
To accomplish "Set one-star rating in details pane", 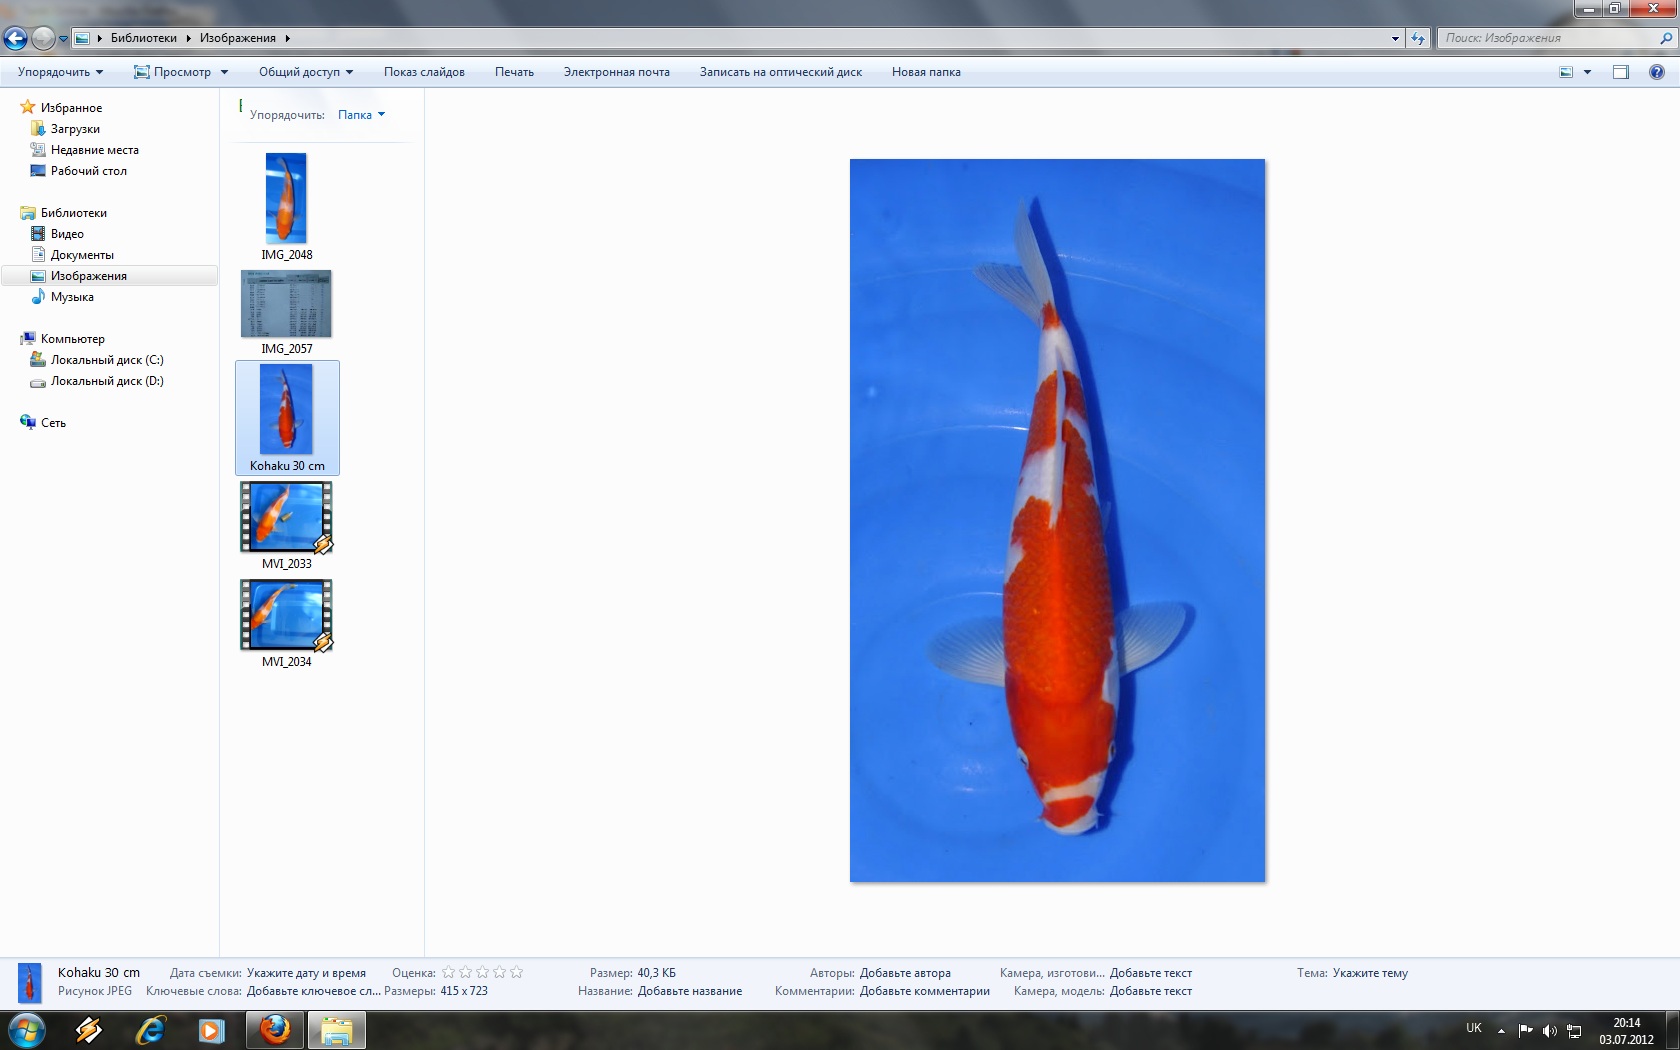I will click(x=449, y=972).
